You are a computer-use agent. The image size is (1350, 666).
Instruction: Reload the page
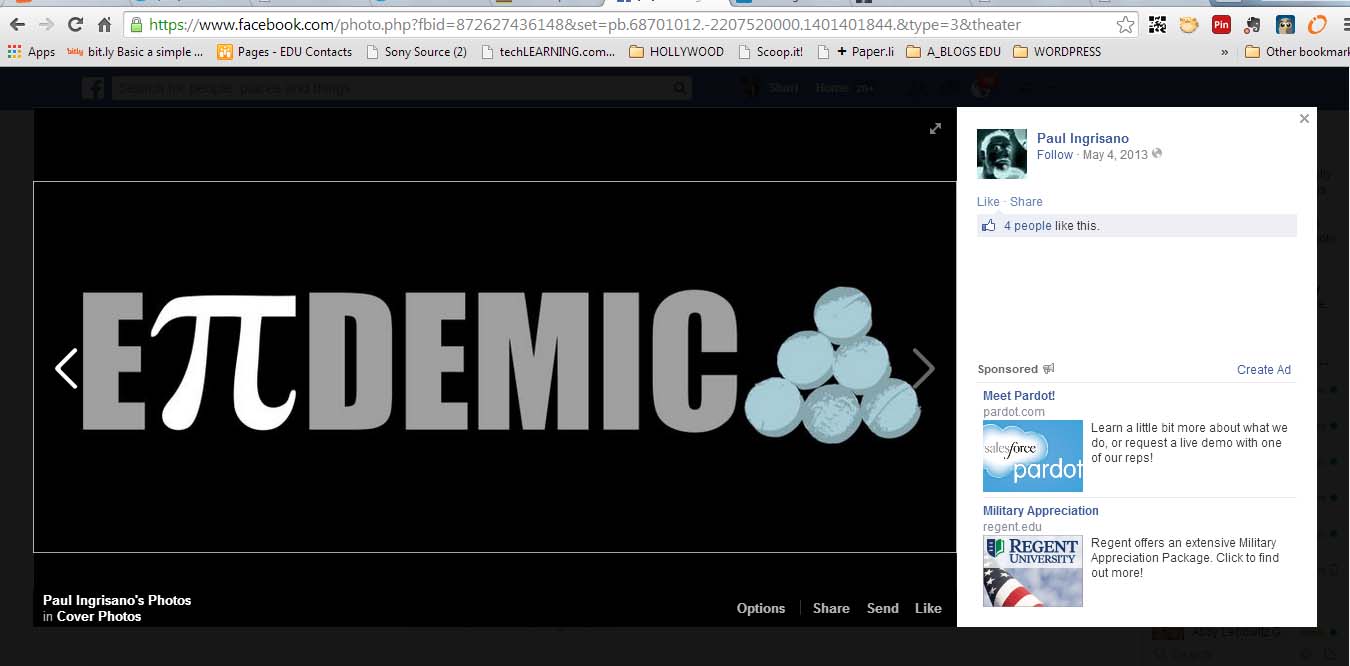75,25
